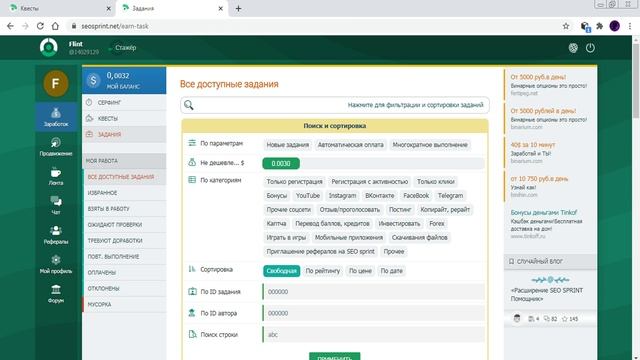This screenshot has width=640, height=360.
Task: Click the dollar balance icon
Action: coord(93,80)
